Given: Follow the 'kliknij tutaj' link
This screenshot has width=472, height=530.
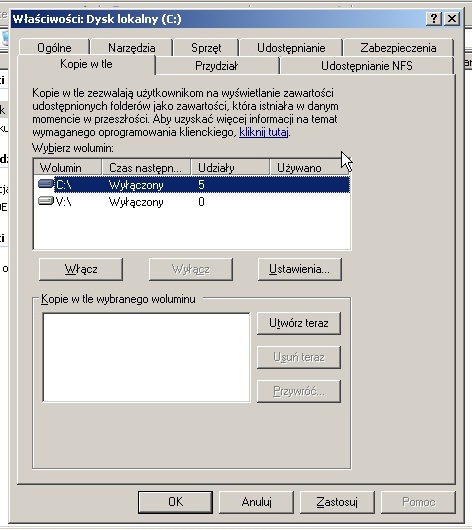Looking at the screenshot, I should click(x=264, y=132).
